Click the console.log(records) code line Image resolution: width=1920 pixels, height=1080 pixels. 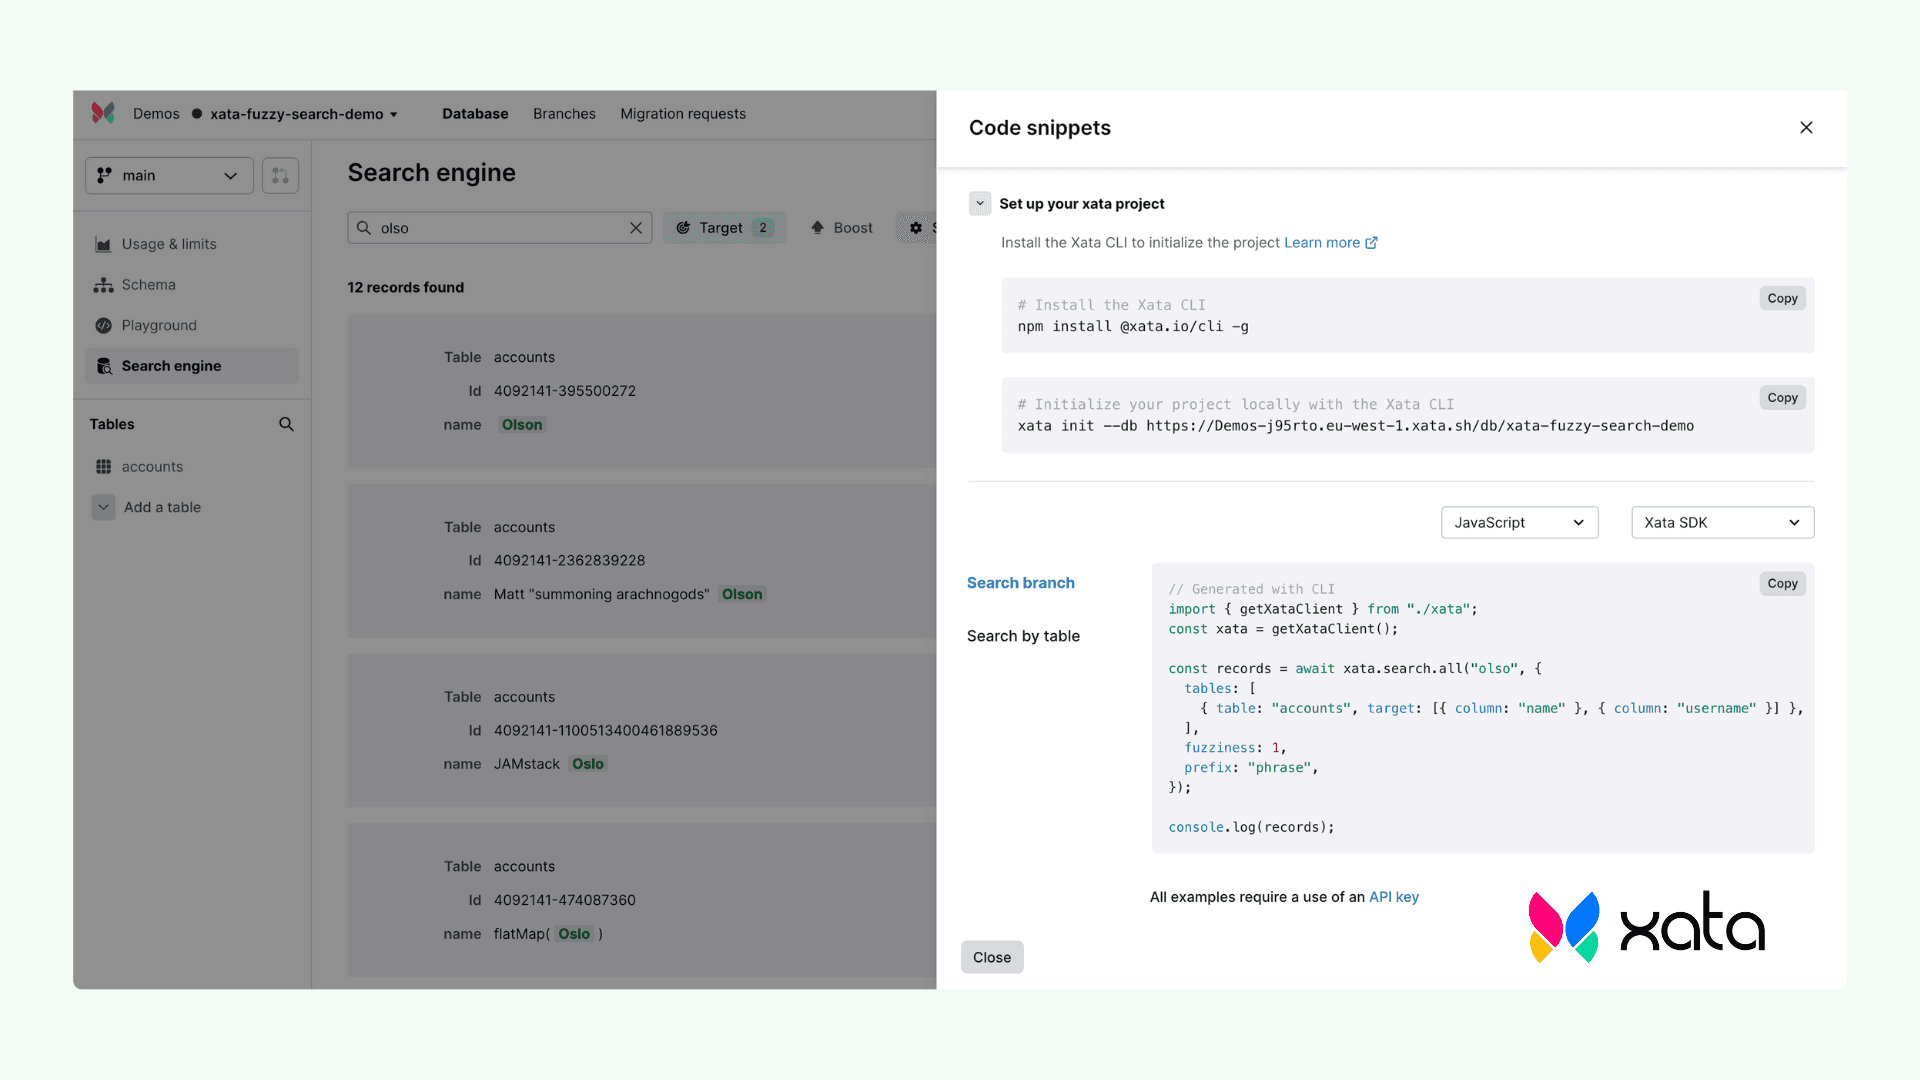[1251, 828]
